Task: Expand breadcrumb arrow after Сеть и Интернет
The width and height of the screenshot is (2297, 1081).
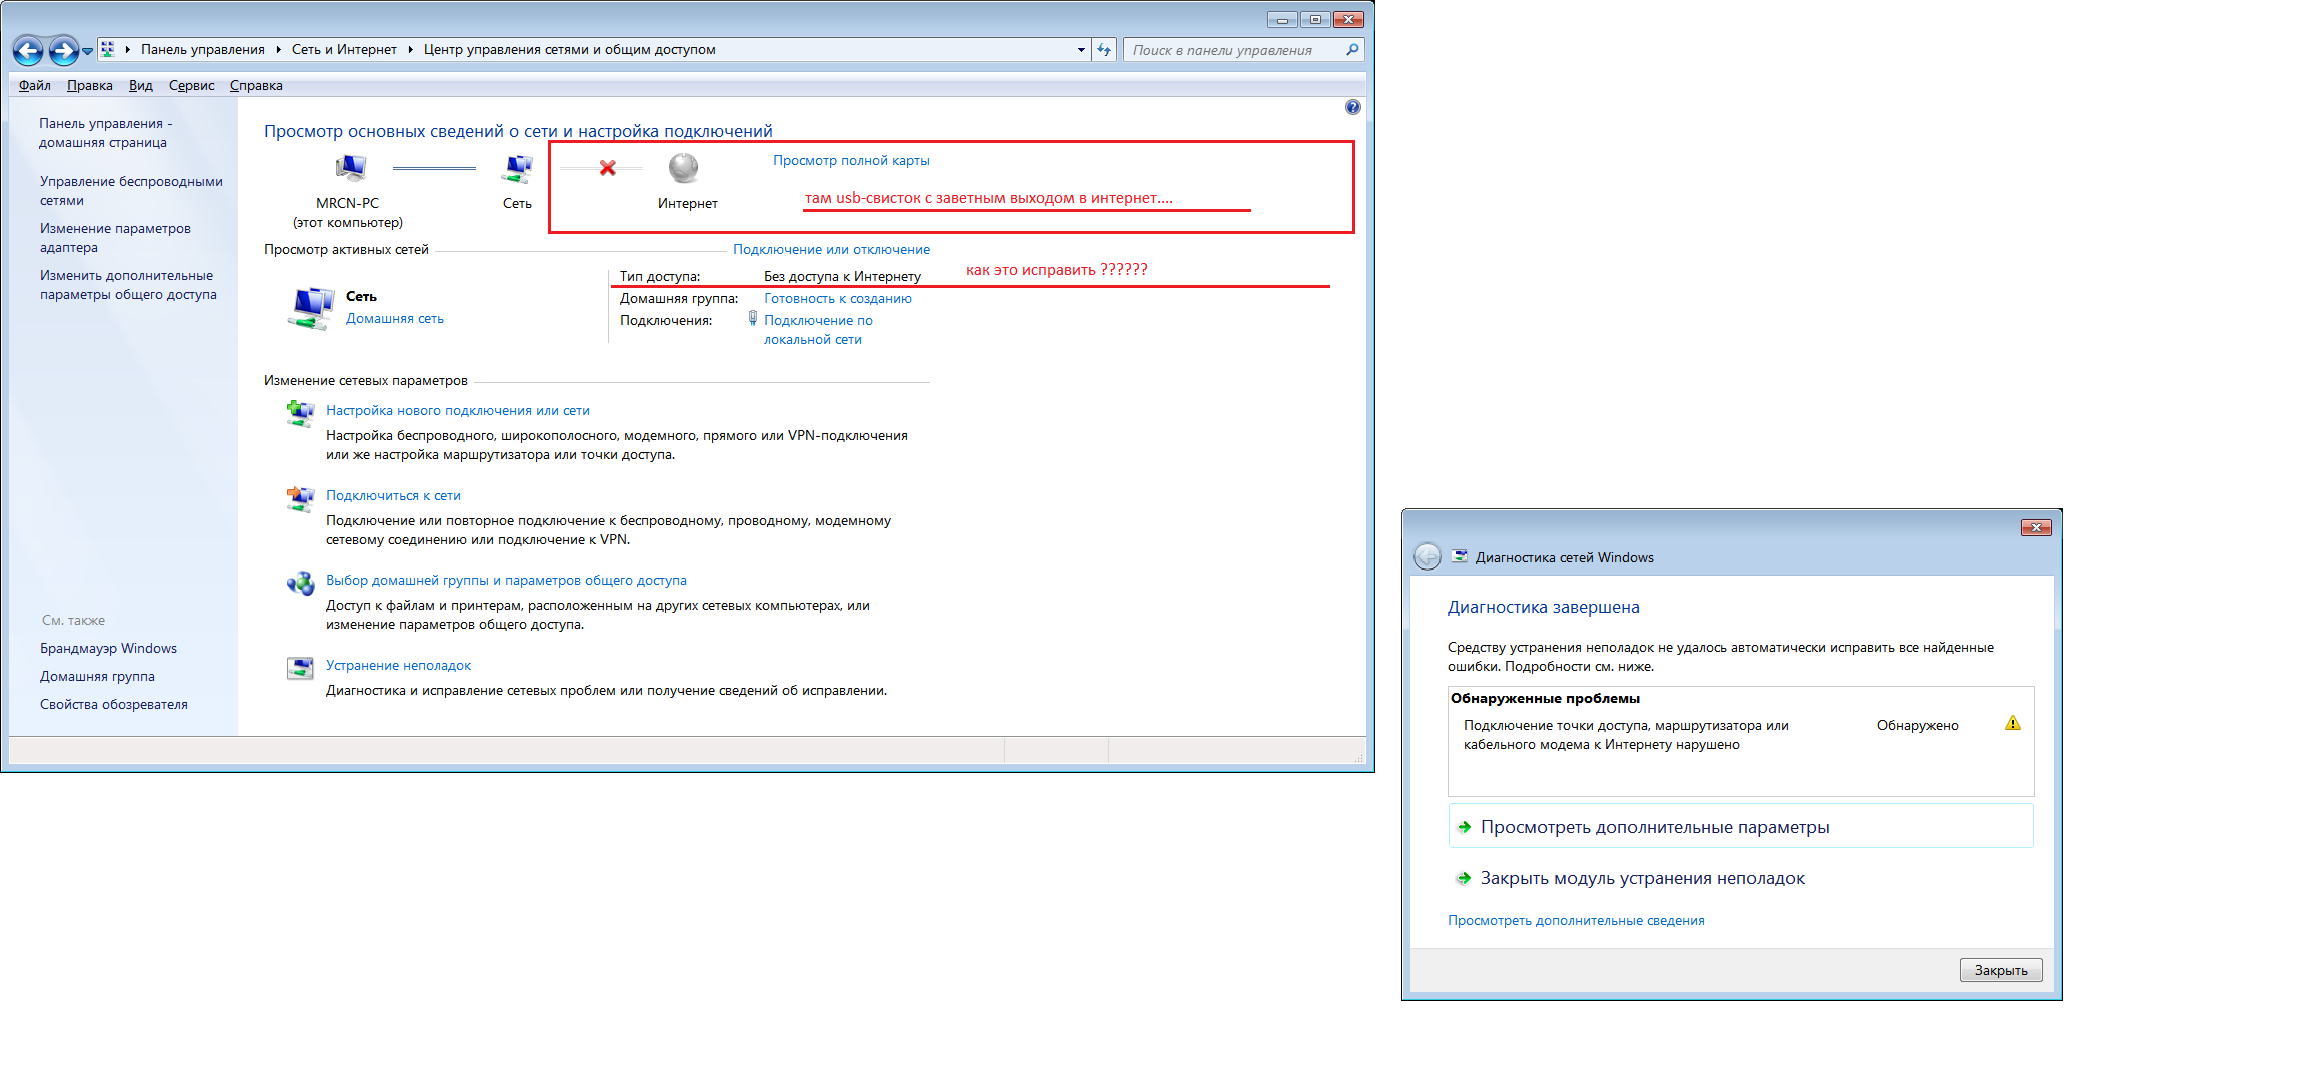Action: tap(410, 50)
